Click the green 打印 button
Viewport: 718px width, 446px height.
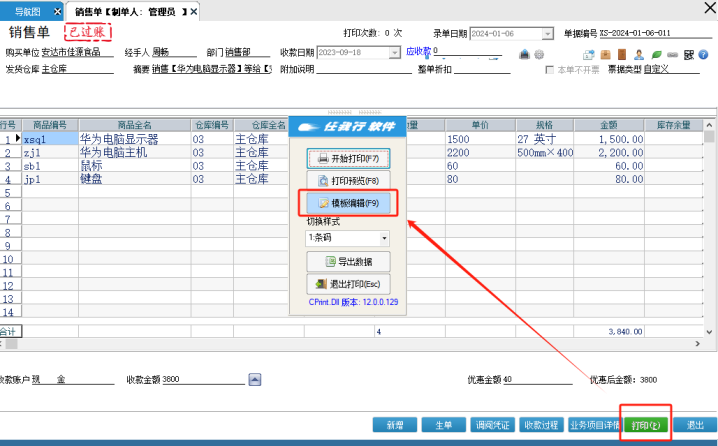tap(646, 425)
